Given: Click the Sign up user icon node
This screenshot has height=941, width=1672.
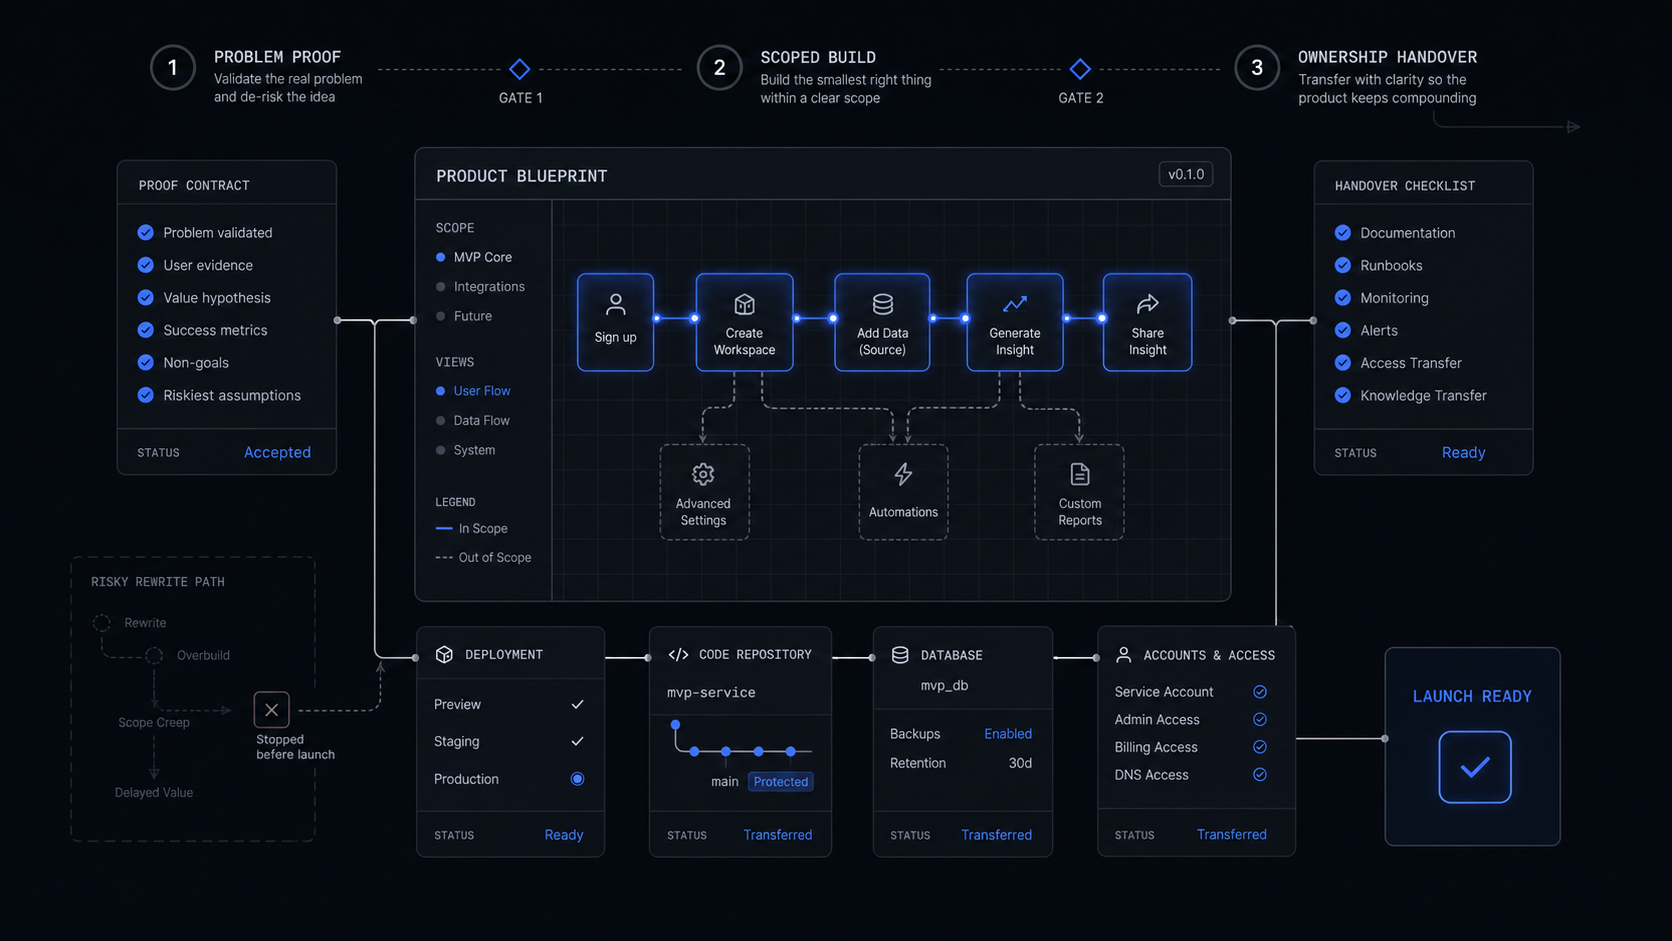Looking at the screenshot, I should point(615,322).
